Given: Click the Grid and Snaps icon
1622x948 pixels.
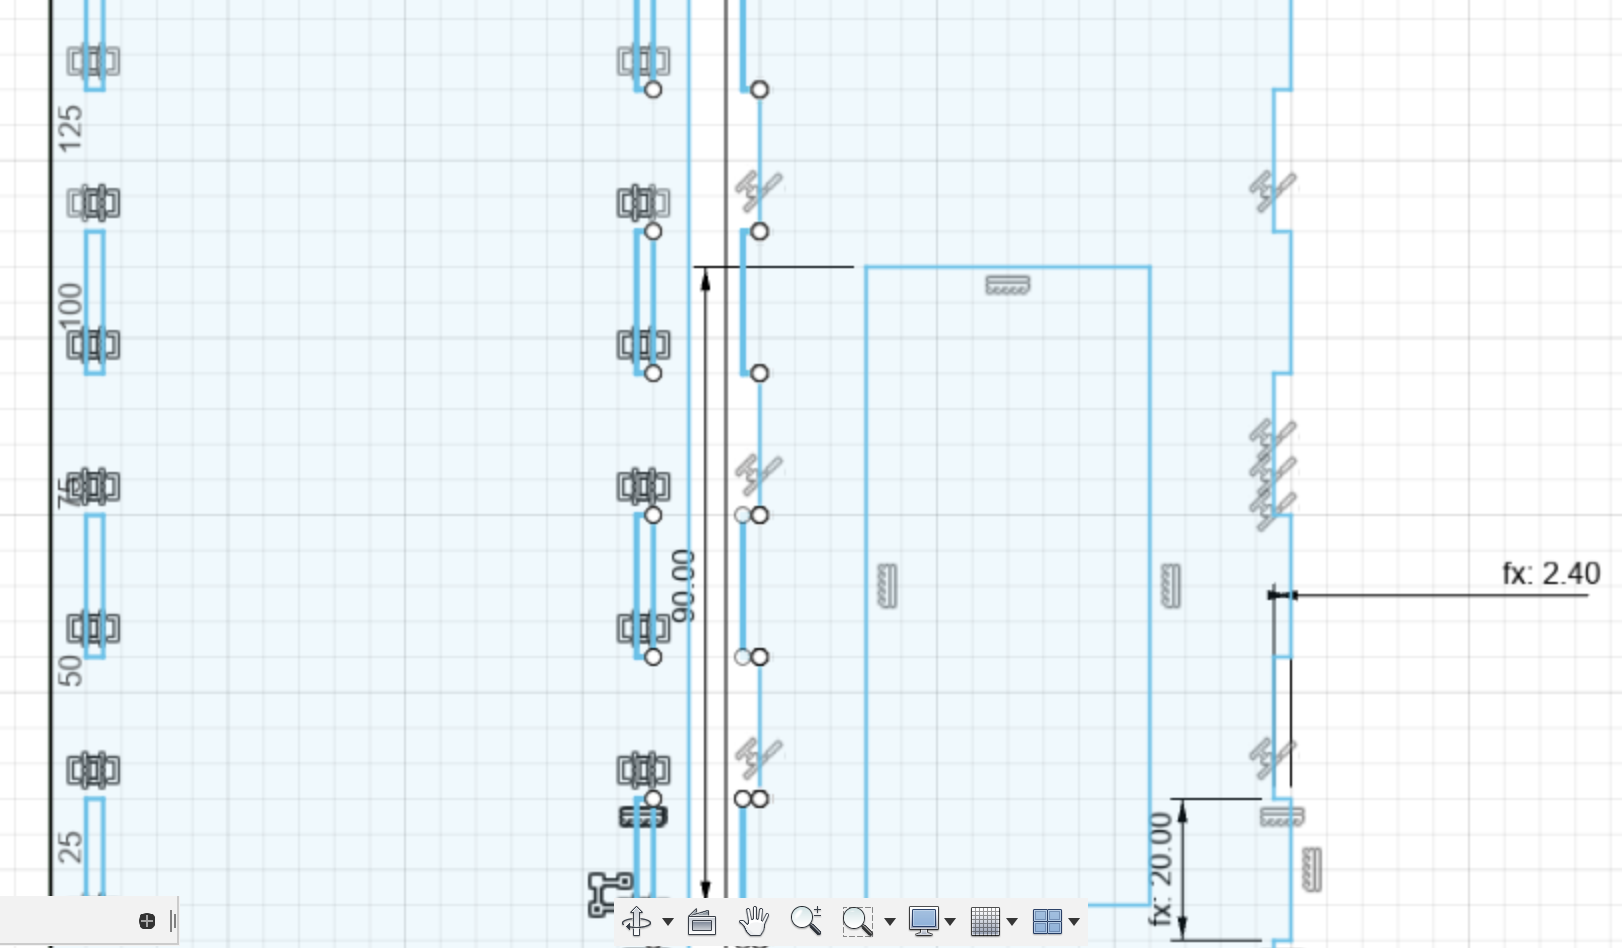Looking at the screenshot, I should (985, 921).
